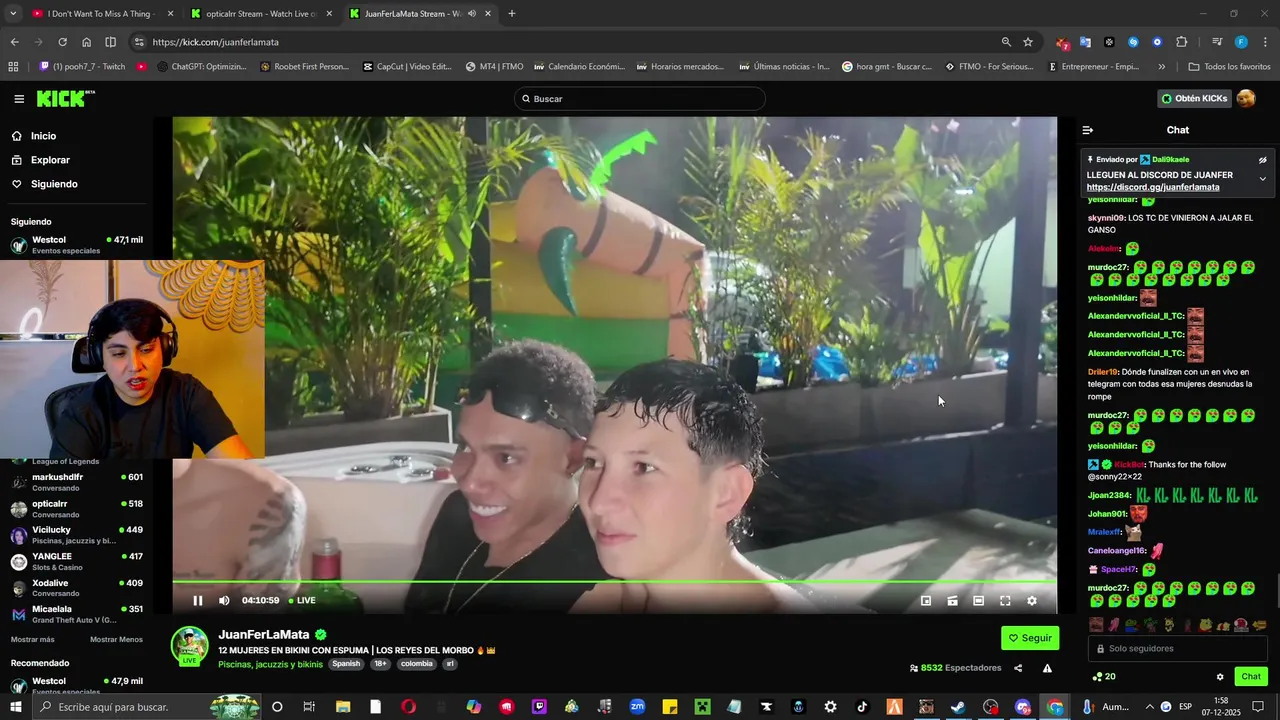The image size is (1280, 720).
Task: Open Windows Start menu
Action: [16, 707]
